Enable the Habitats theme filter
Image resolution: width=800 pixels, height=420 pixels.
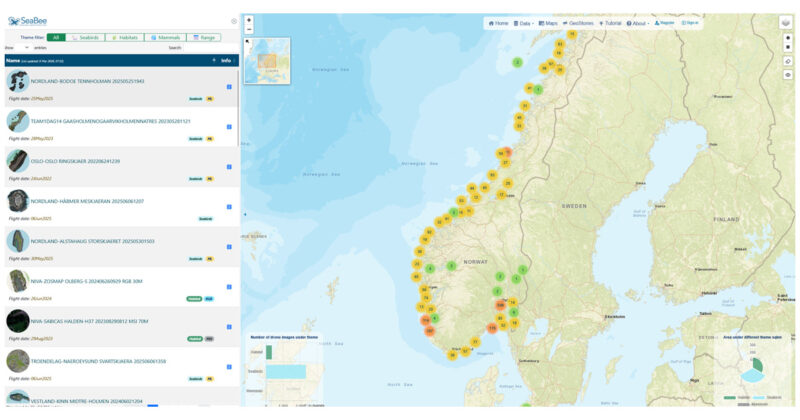pyautogui.click(x=123, y=37)
